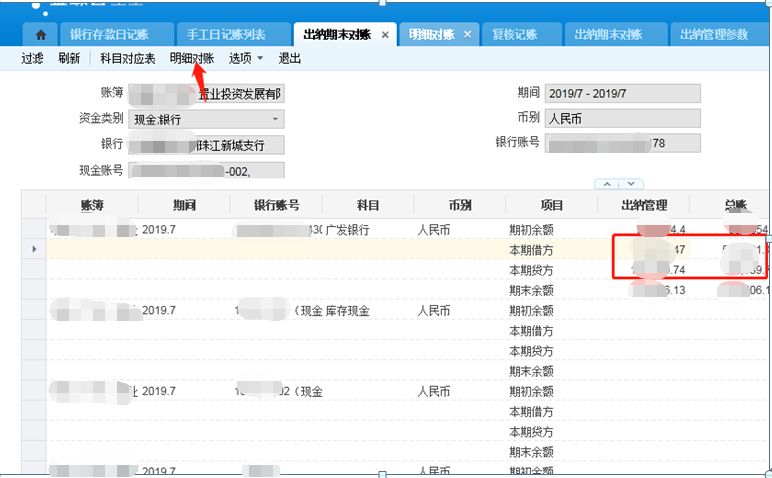The image size is (772, 478).
Task: Click 过滤 in the toolbar
Action: tap(34, 59)
